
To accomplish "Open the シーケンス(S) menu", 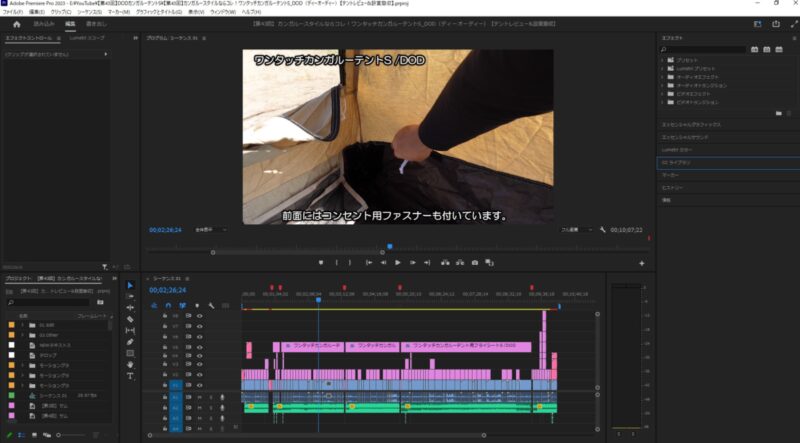I will [89, 12].
